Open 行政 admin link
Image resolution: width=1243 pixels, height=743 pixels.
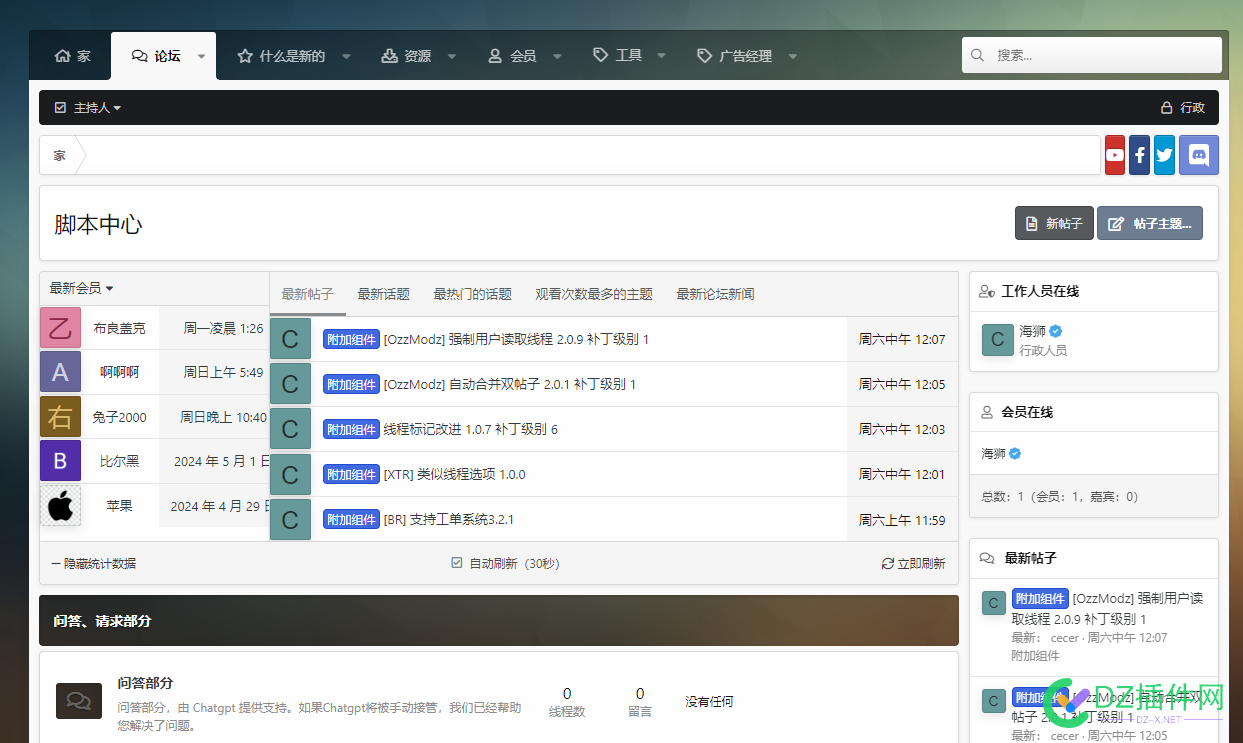coord(1182,107)
